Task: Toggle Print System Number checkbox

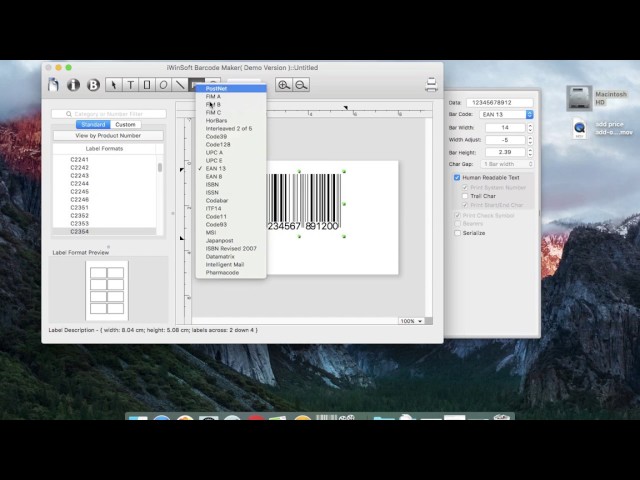Action: point(465,188)
